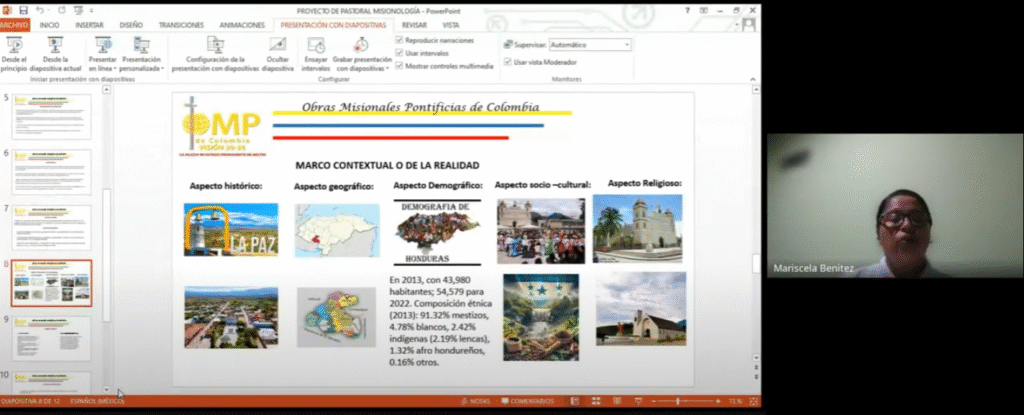
Task: Open Grabar presentación con diapositivas dropdown
Action: tap(361, 63)
